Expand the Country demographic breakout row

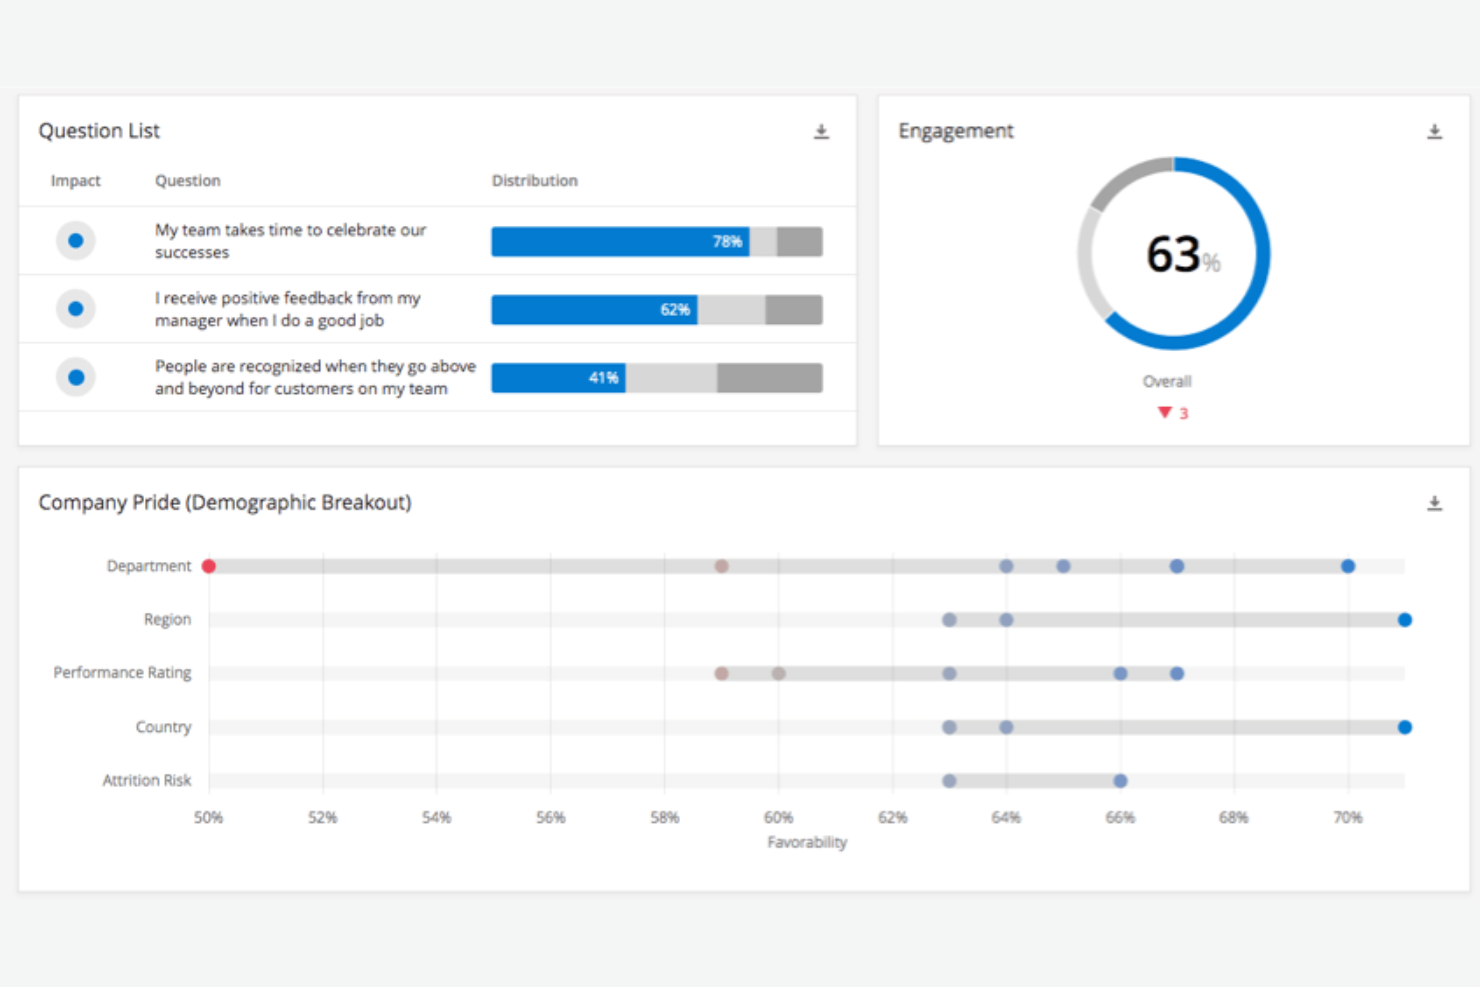click(164, 727)
